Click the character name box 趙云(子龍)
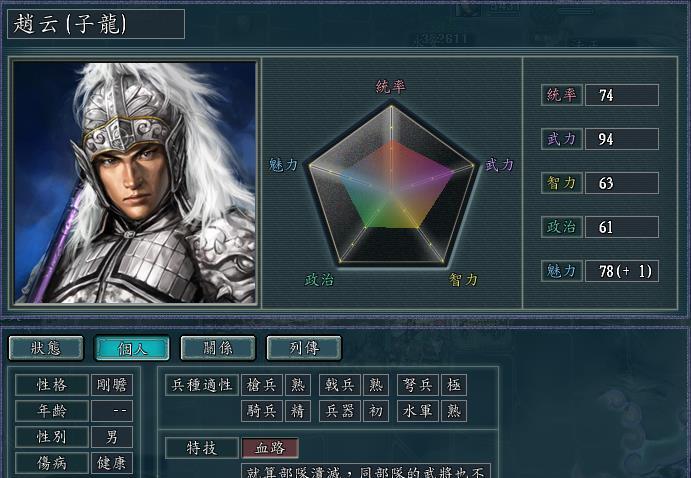The width and height of the screenshot is (691, 478). tap(96, 24)
